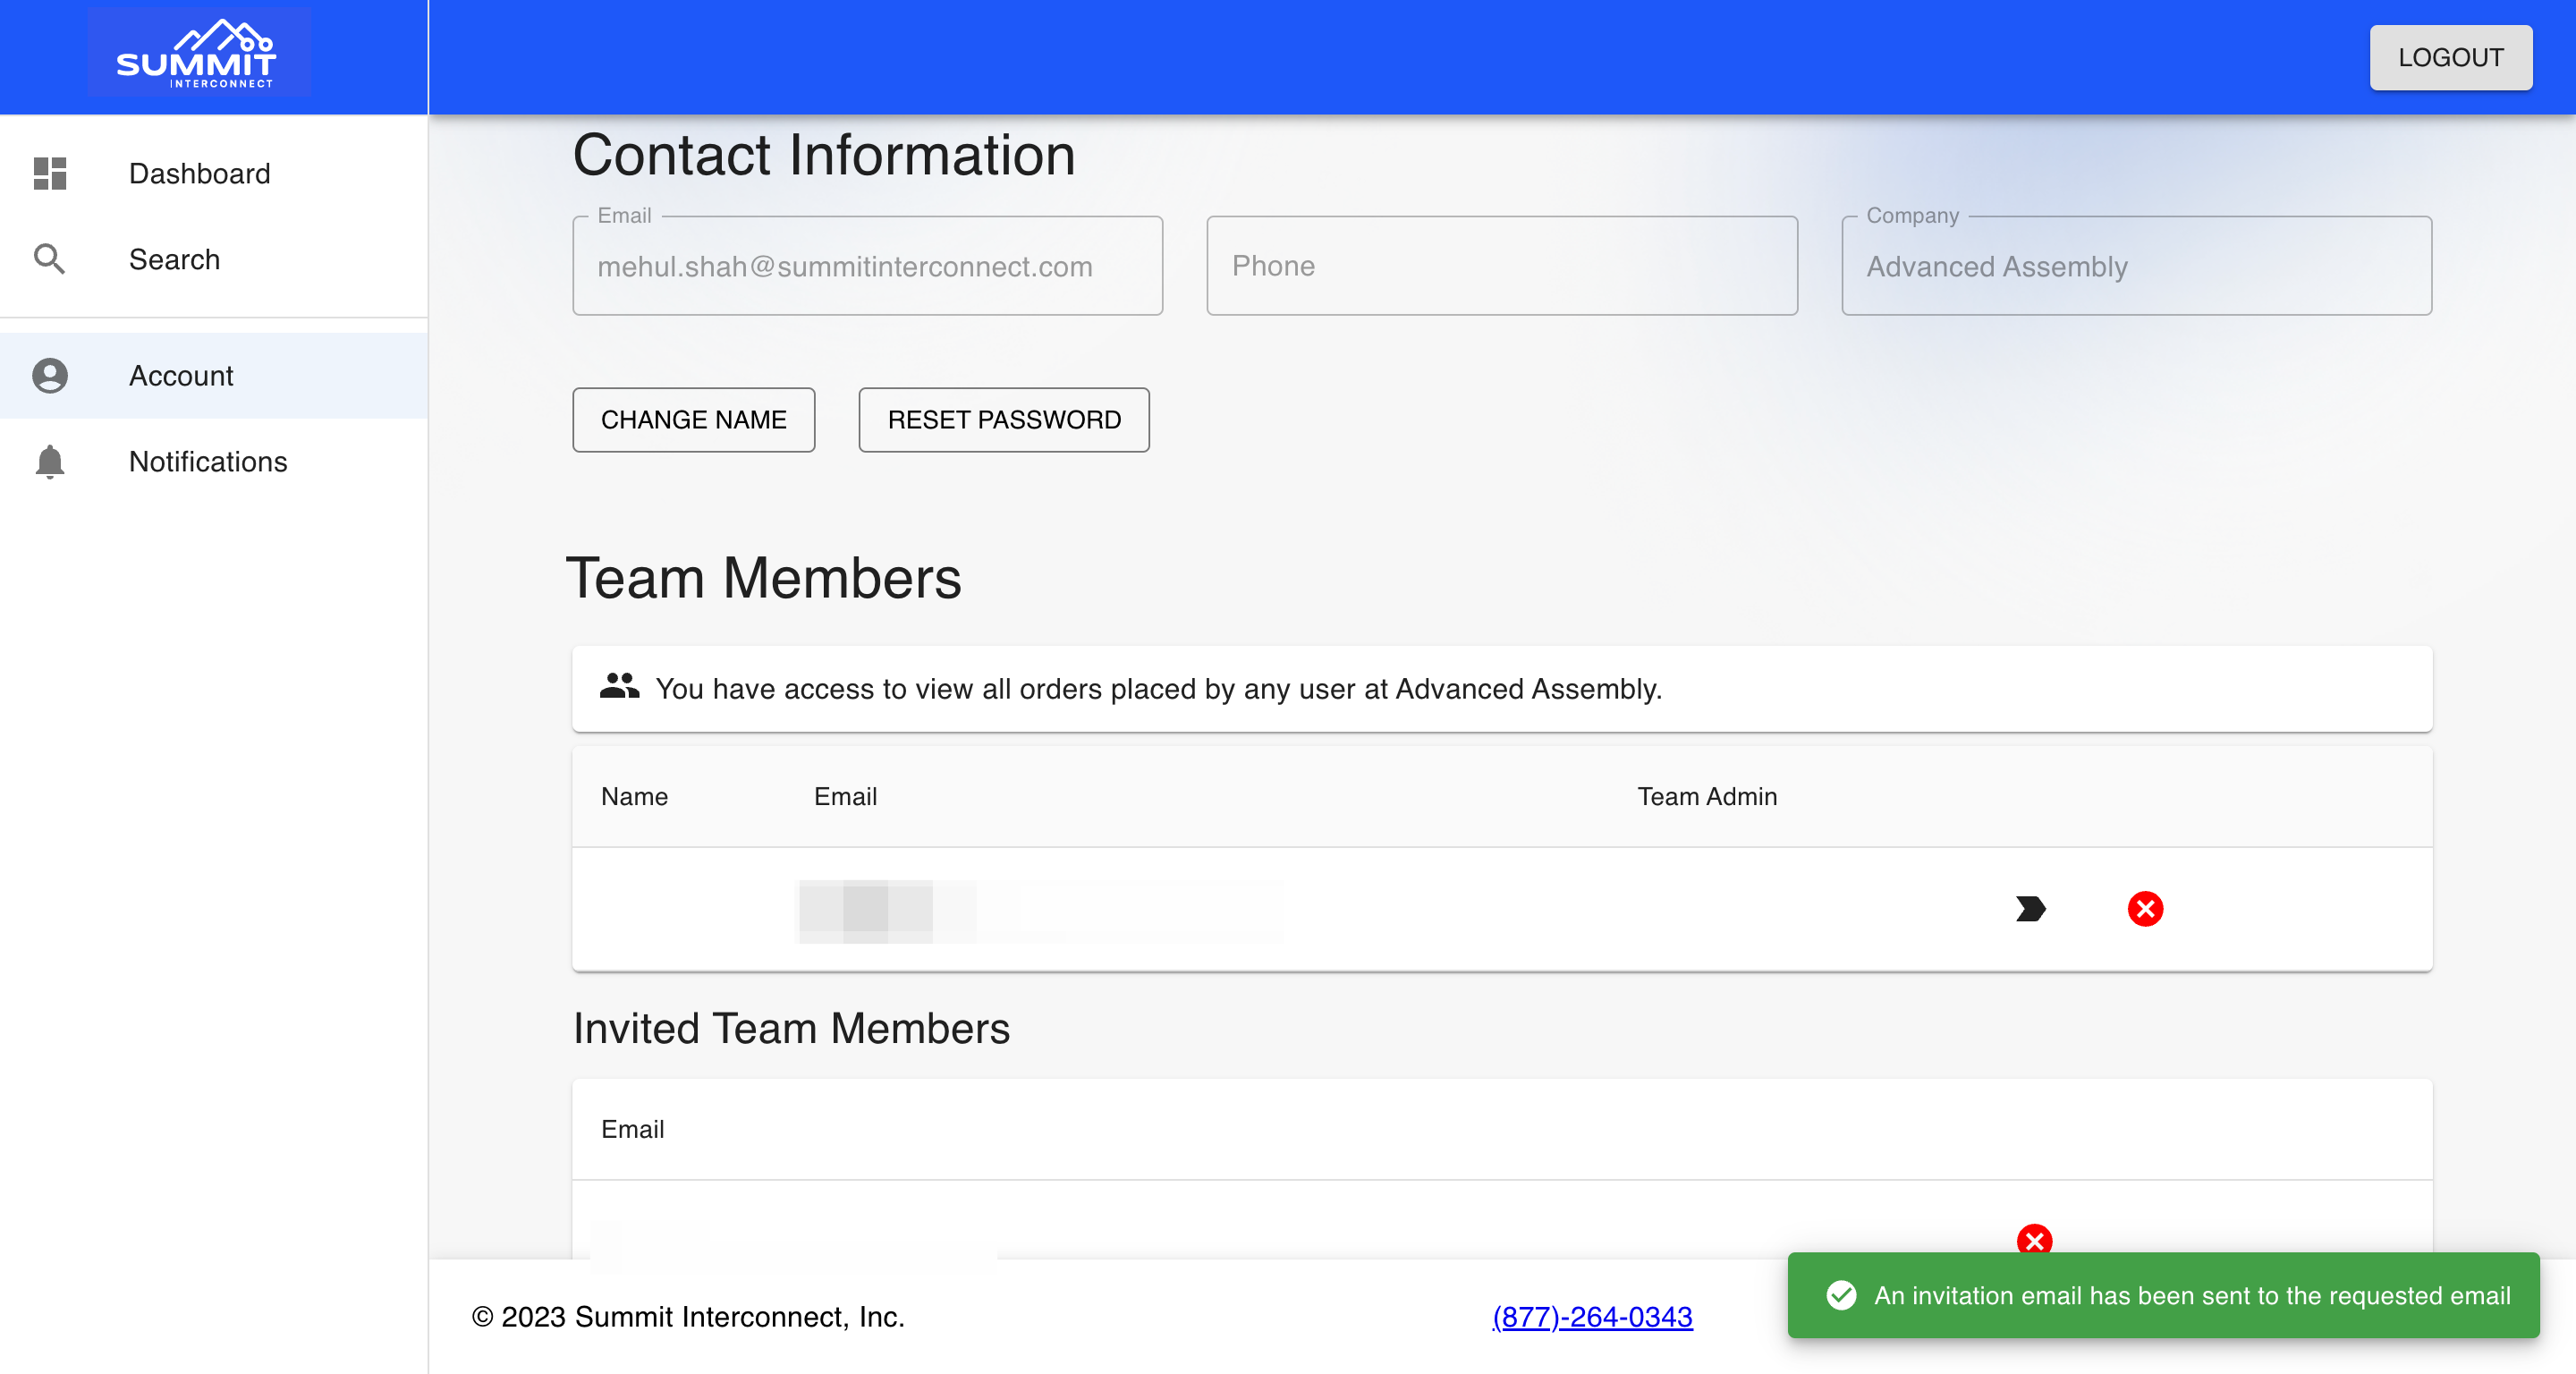Click the Name column header
Image resolution: width=2576 pixels, height=1374 pixels.
pos(634,796)
